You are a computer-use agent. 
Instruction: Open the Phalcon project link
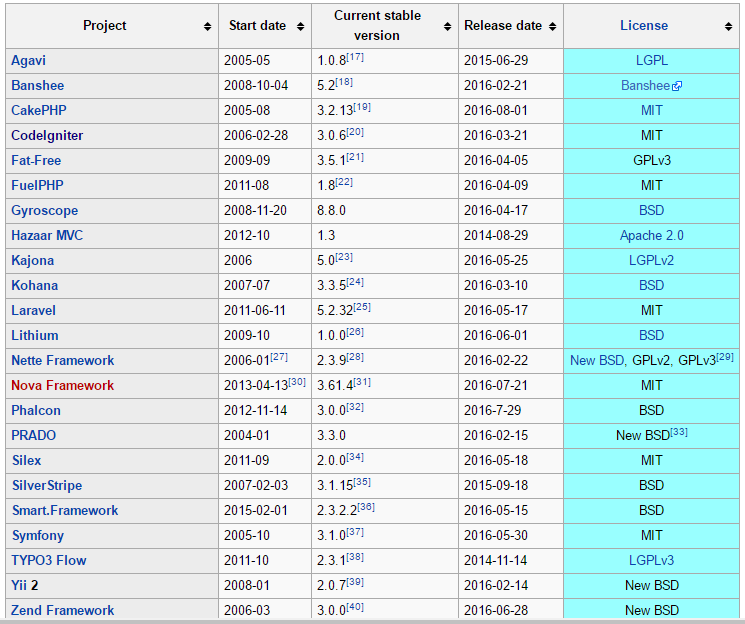(36, 411)
